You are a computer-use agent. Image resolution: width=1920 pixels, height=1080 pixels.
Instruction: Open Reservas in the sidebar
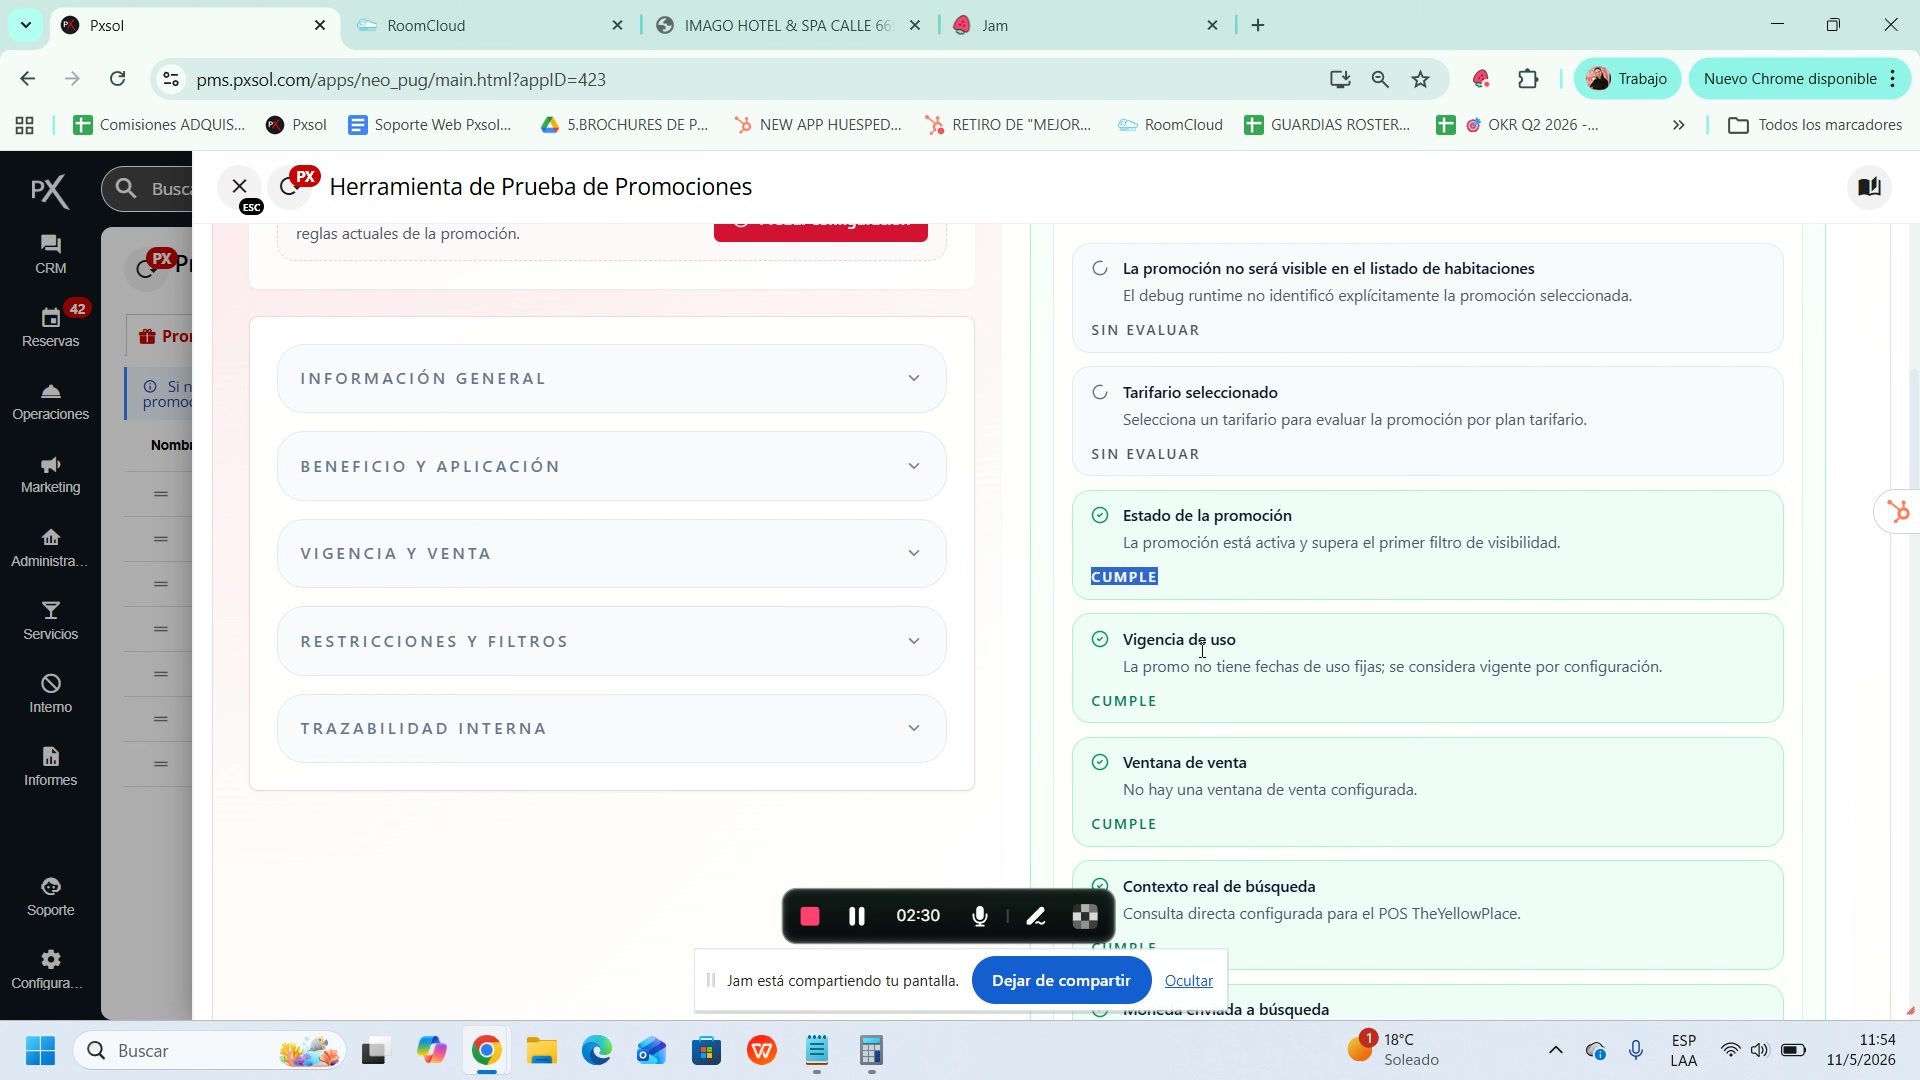[x=50, y=327]
